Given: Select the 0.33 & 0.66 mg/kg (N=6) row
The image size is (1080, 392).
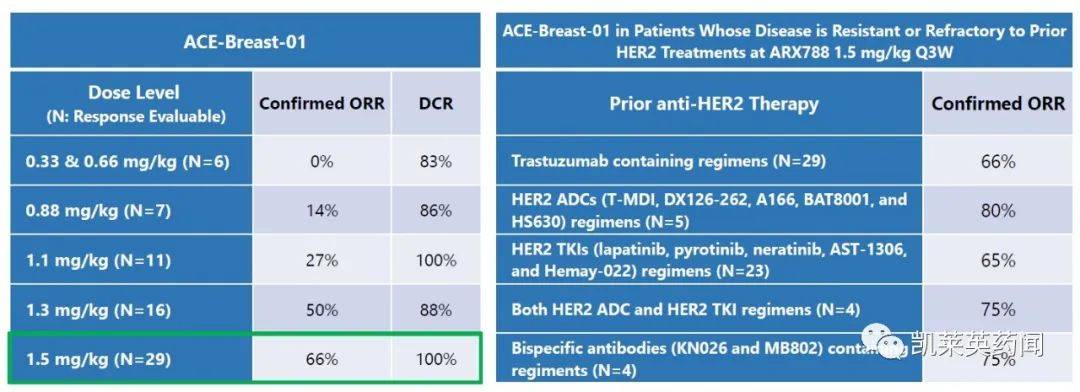Looking at the screenshot, I should click(245, 161).
